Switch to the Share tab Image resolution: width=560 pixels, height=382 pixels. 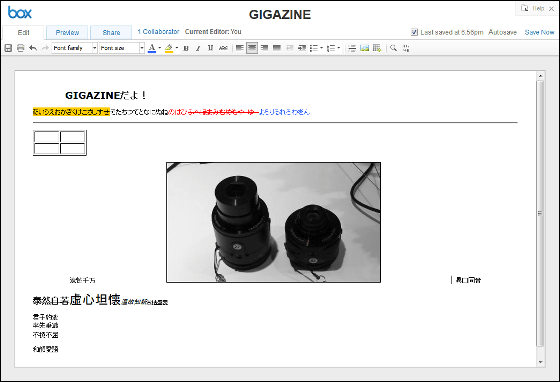[111, 32]
